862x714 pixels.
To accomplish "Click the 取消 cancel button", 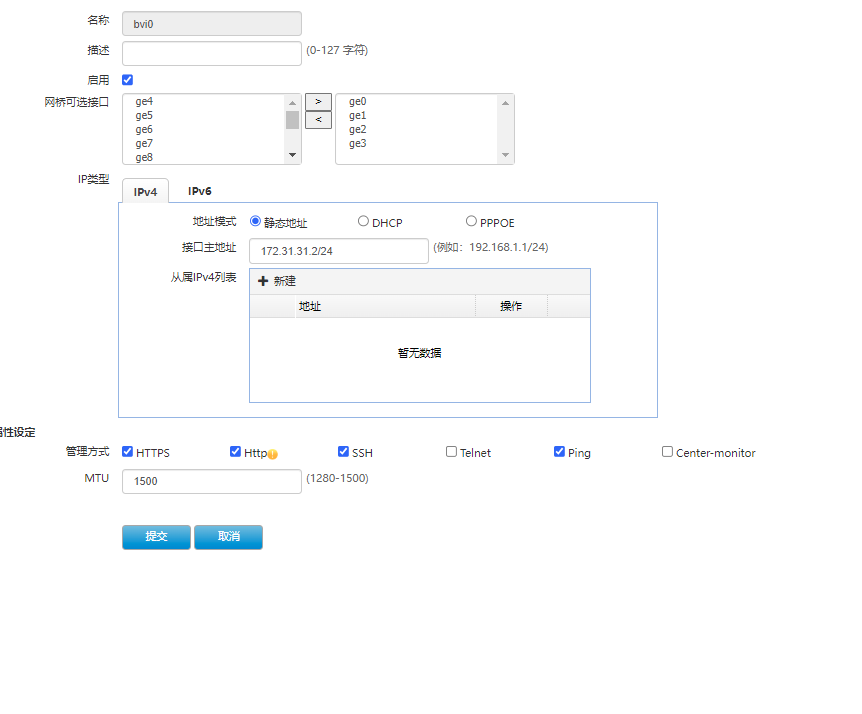I will (228, 537).
